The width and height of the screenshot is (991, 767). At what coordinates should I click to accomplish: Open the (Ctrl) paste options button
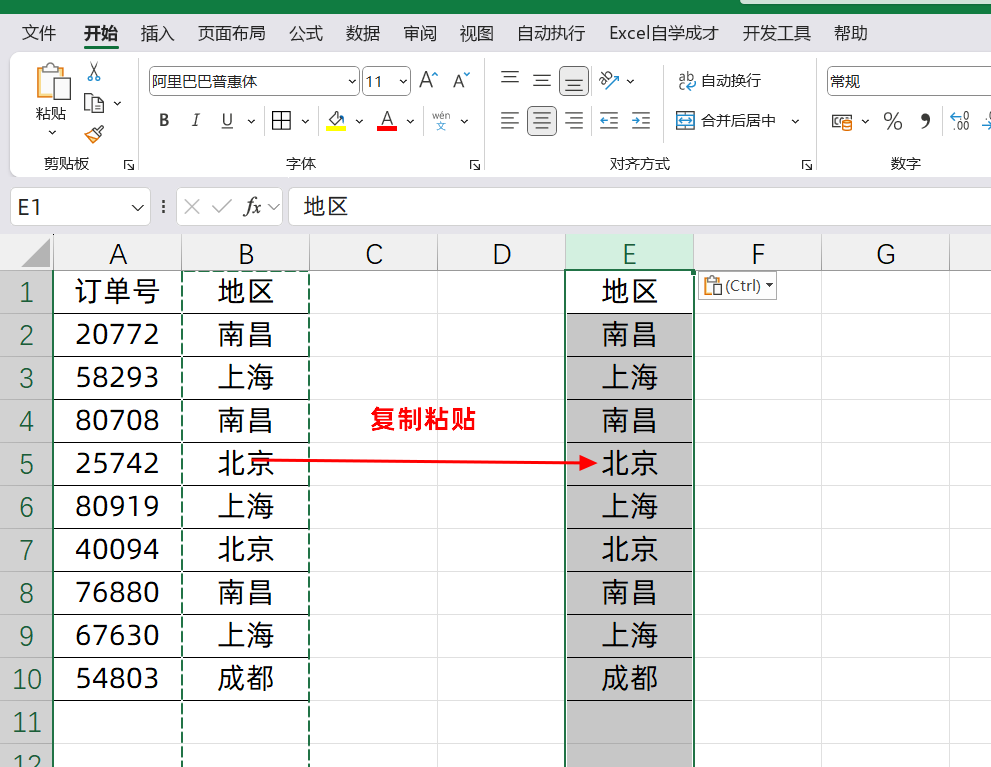click(738, 286)
